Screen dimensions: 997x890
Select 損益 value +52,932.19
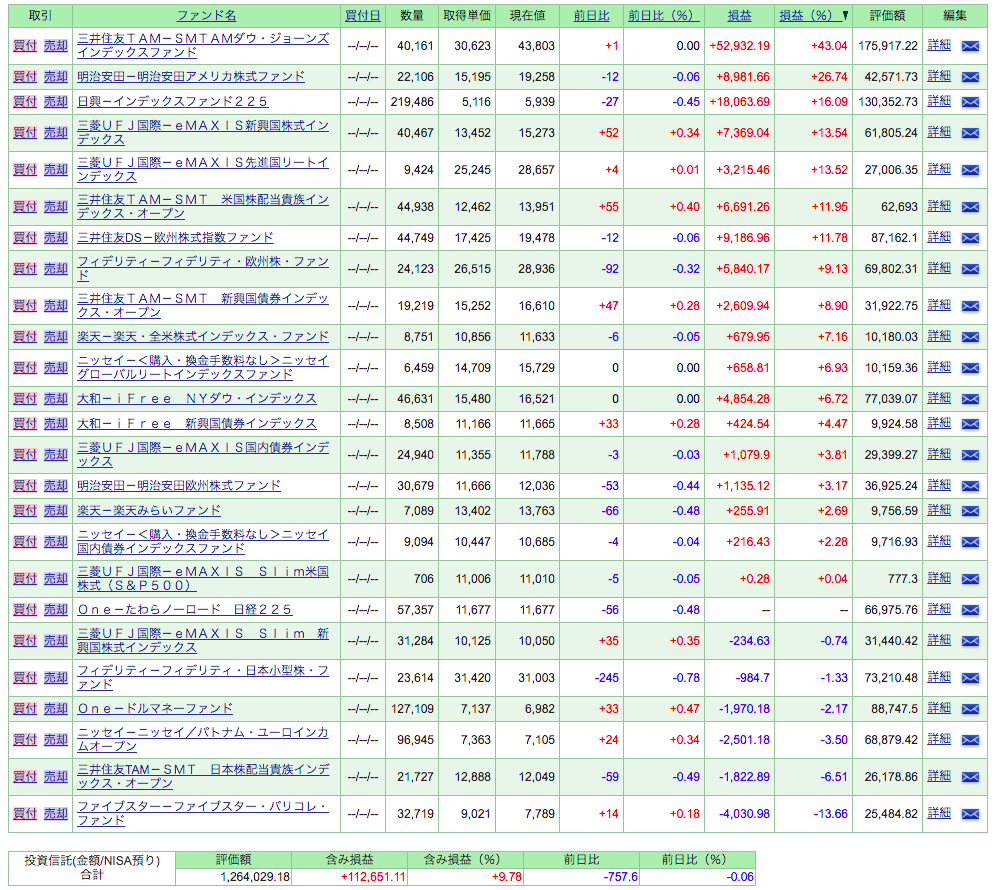click(x=739, y=46)
